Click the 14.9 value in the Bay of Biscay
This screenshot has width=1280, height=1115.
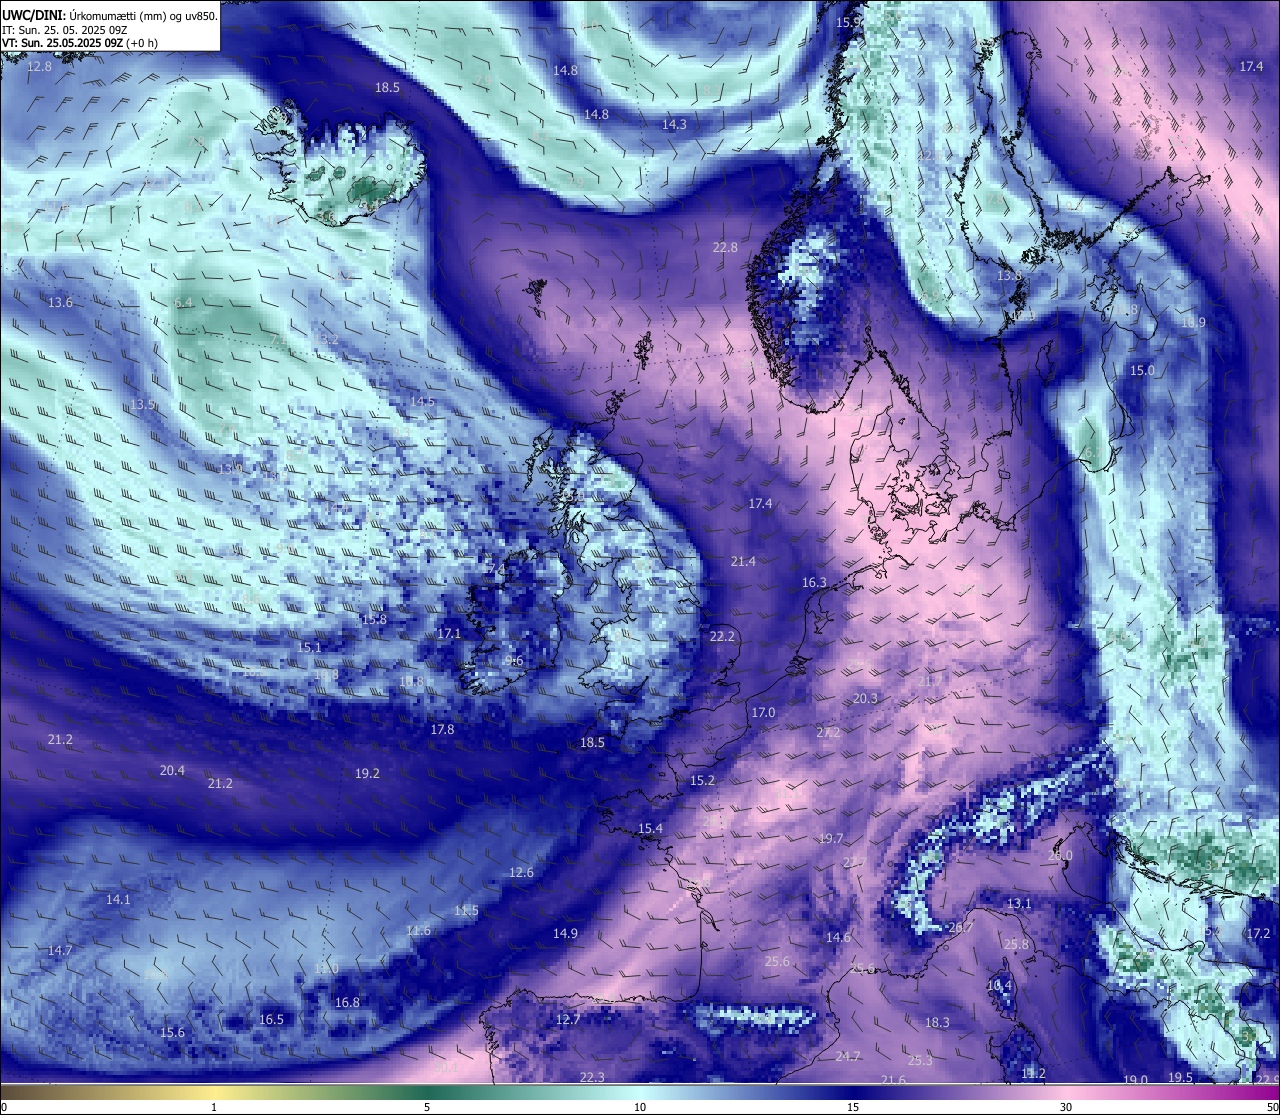click(565, 934)
